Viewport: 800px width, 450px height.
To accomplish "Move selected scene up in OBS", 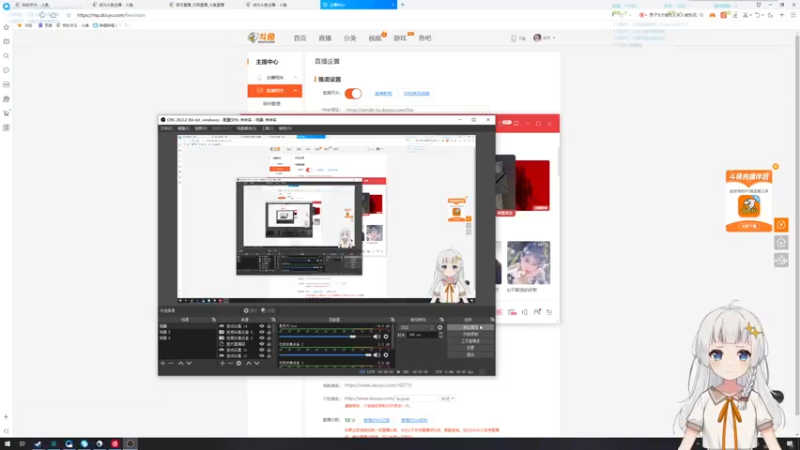I will tap(181, 363).
